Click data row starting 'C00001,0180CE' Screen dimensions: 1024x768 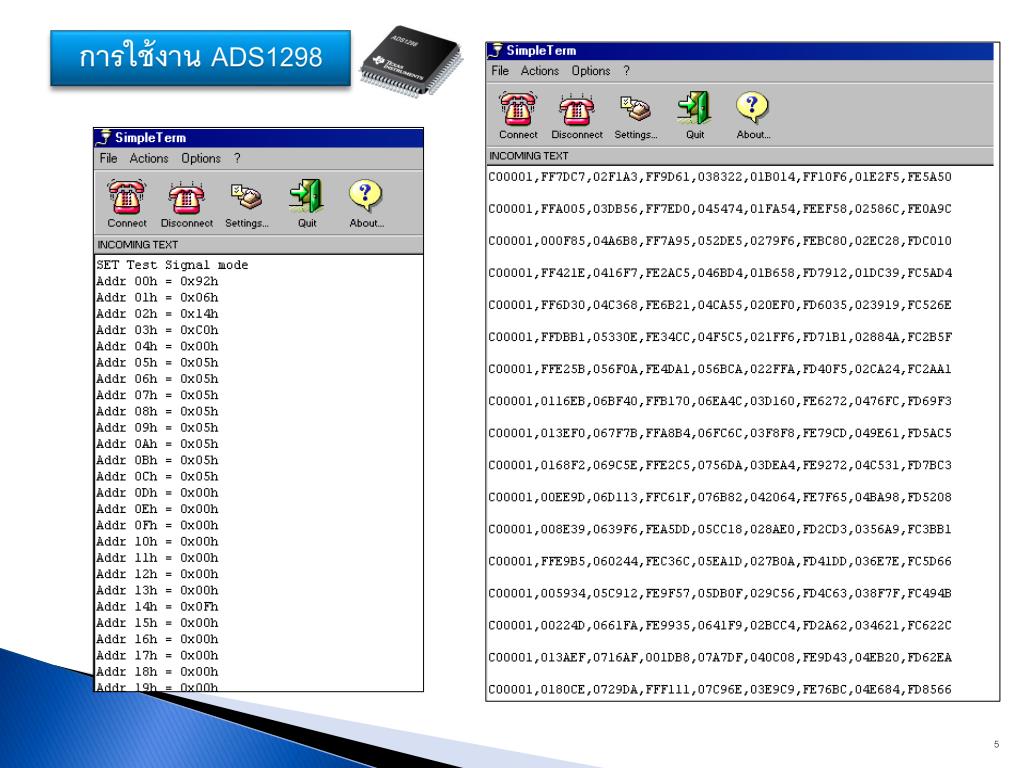tap(720, 689)
